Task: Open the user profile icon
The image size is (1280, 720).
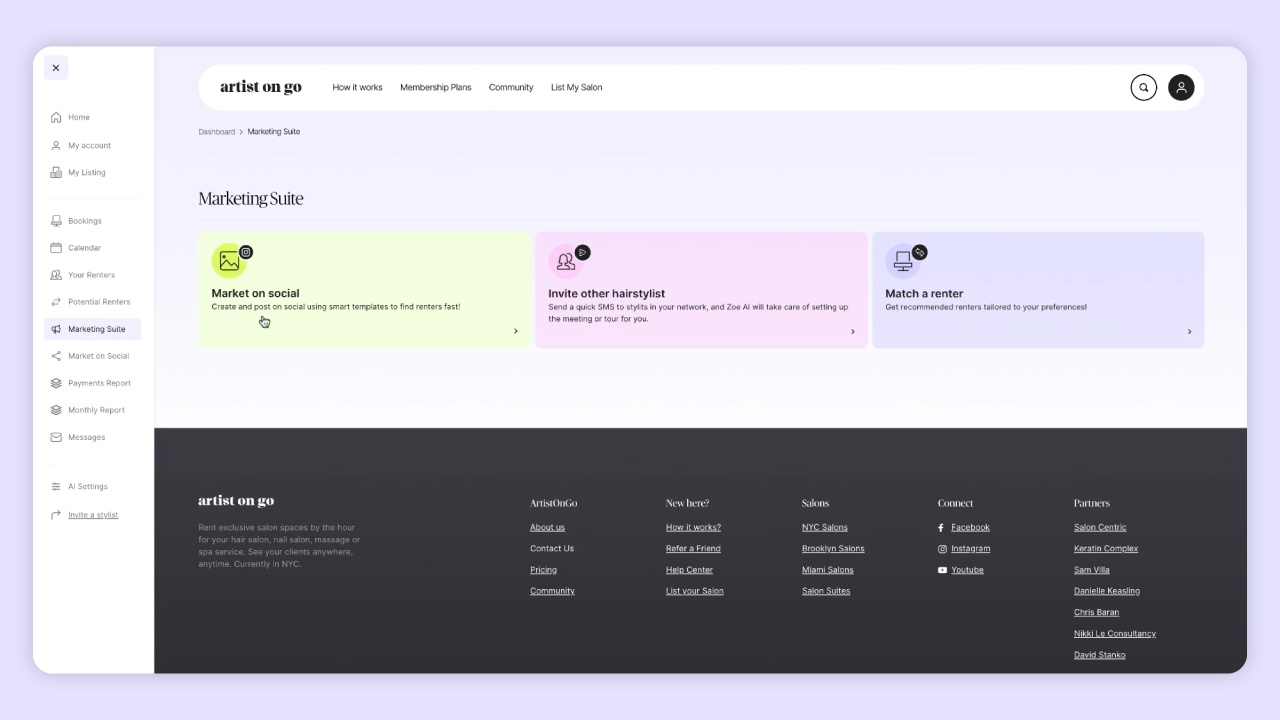Action: (1181, 87)
